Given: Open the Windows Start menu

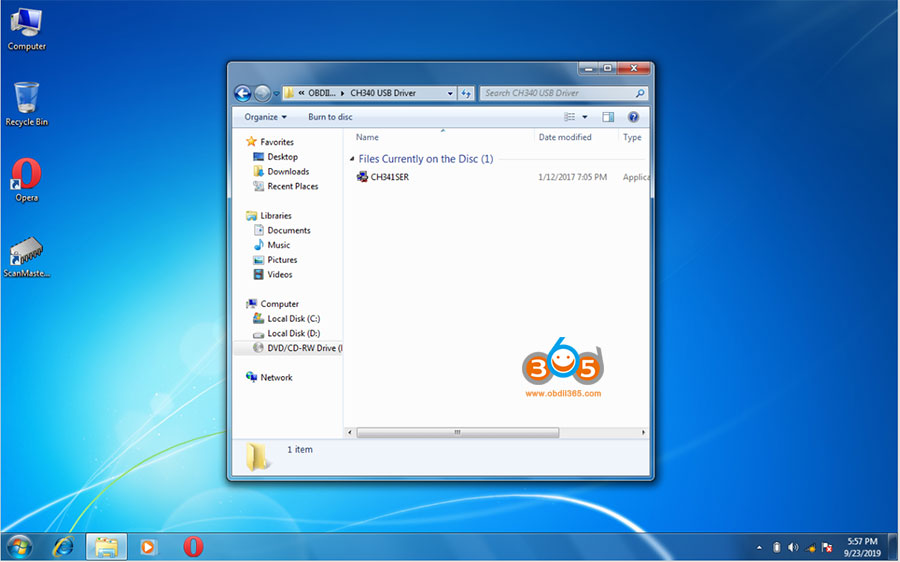Looking at the screenshot, I should point(20,547).
